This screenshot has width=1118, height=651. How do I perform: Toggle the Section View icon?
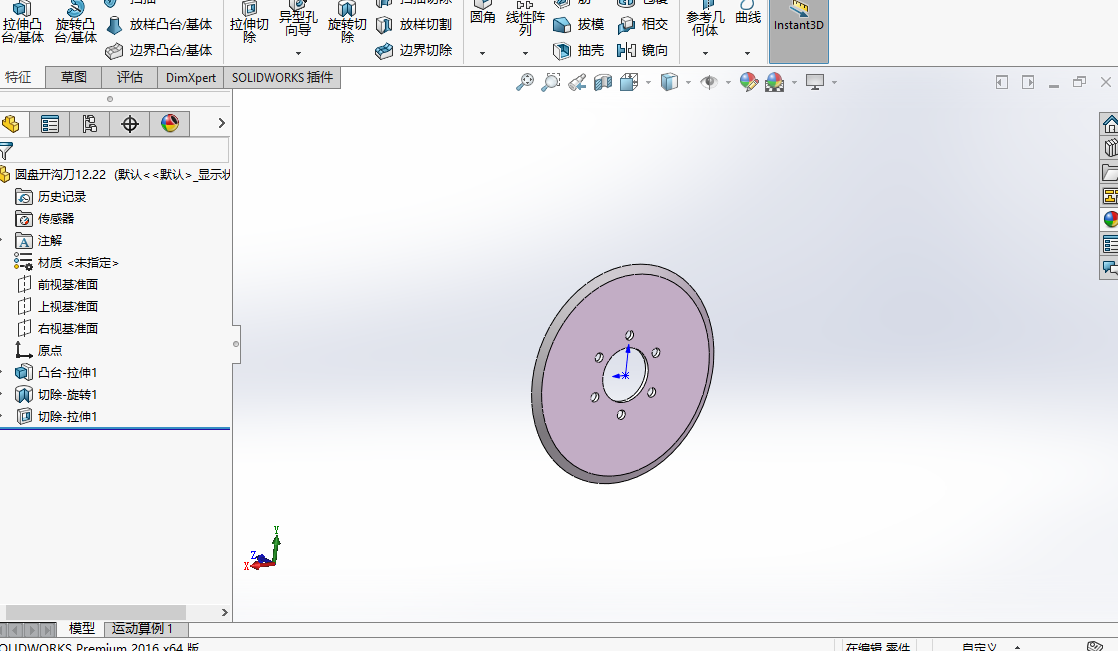603,83
